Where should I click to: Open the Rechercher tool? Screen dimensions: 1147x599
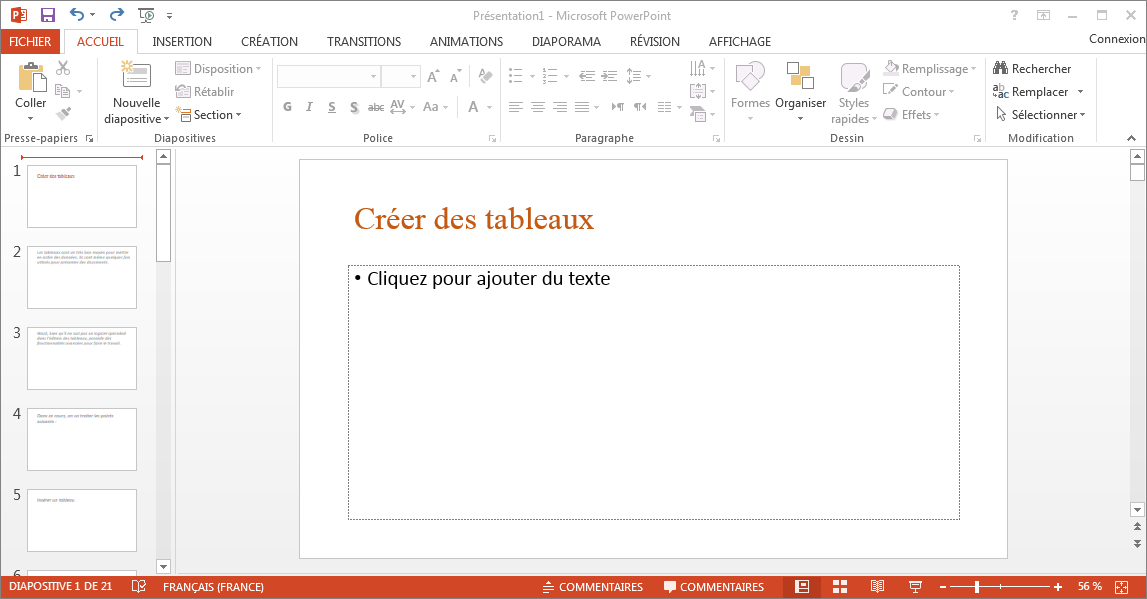(x=1037, y=68)
